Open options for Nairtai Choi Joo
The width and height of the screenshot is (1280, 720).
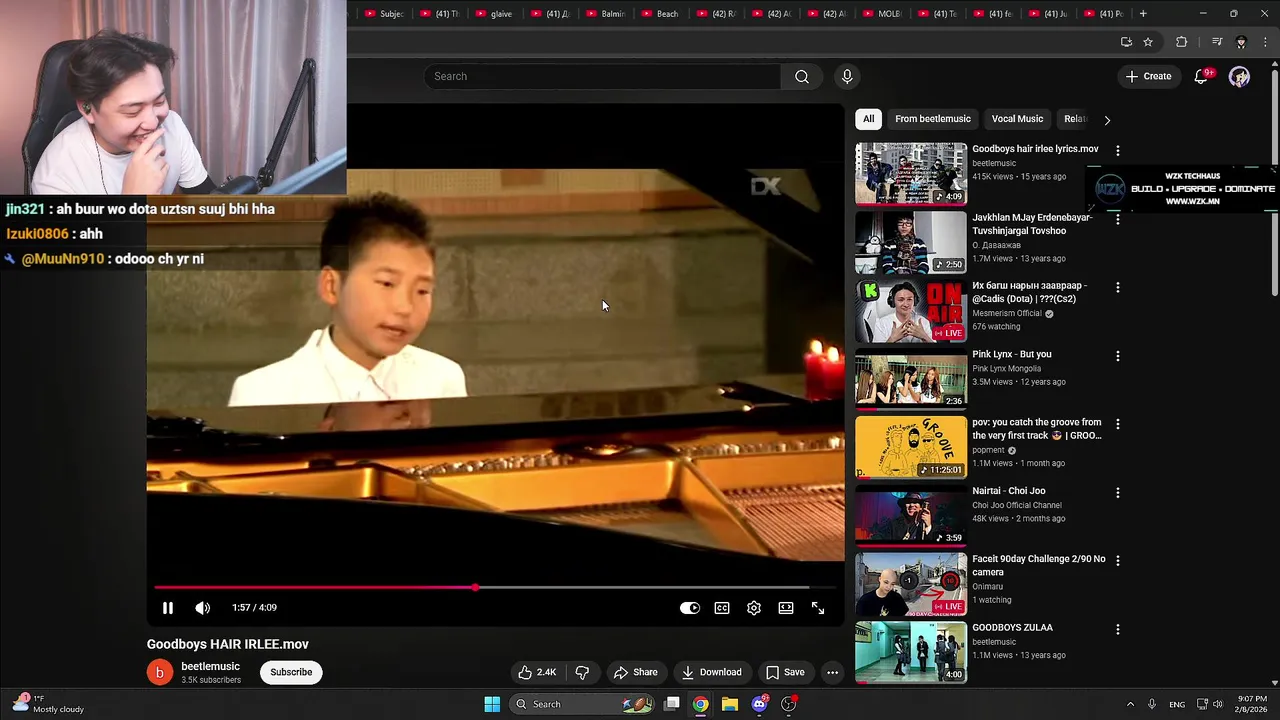[x=1117, y=493]
